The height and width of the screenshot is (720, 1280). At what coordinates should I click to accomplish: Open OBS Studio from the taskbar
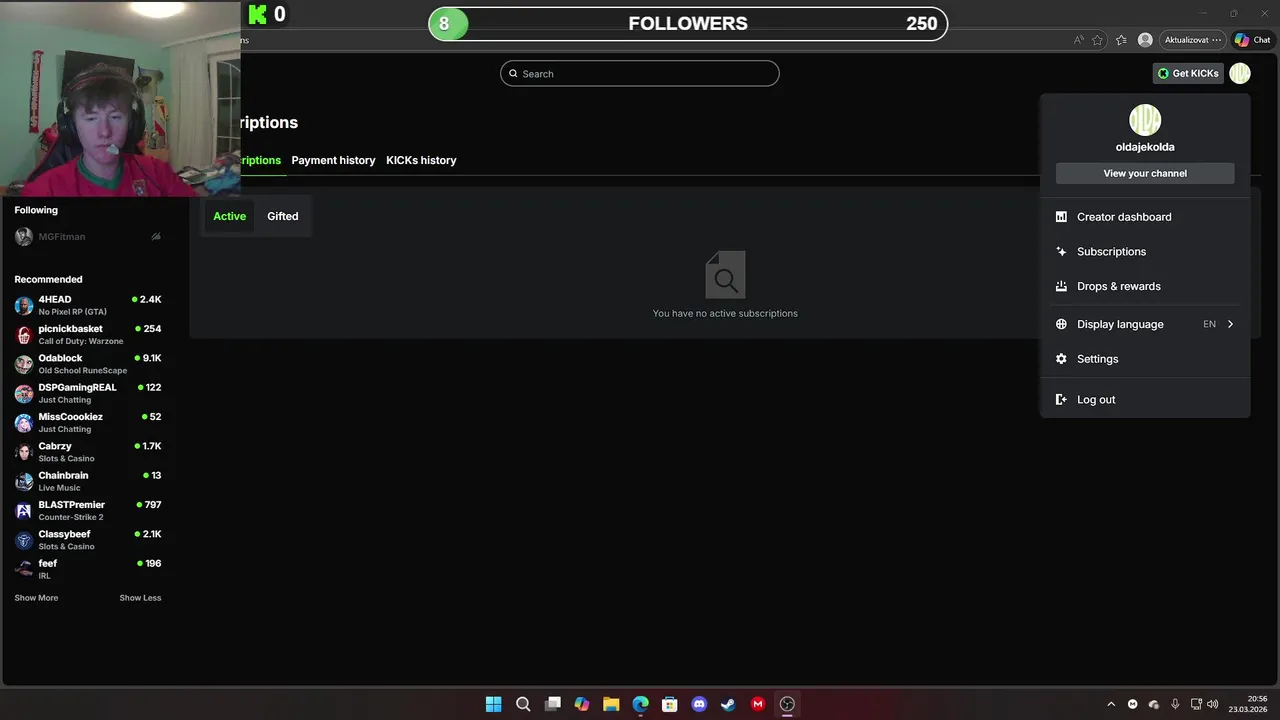coord(787,704)
